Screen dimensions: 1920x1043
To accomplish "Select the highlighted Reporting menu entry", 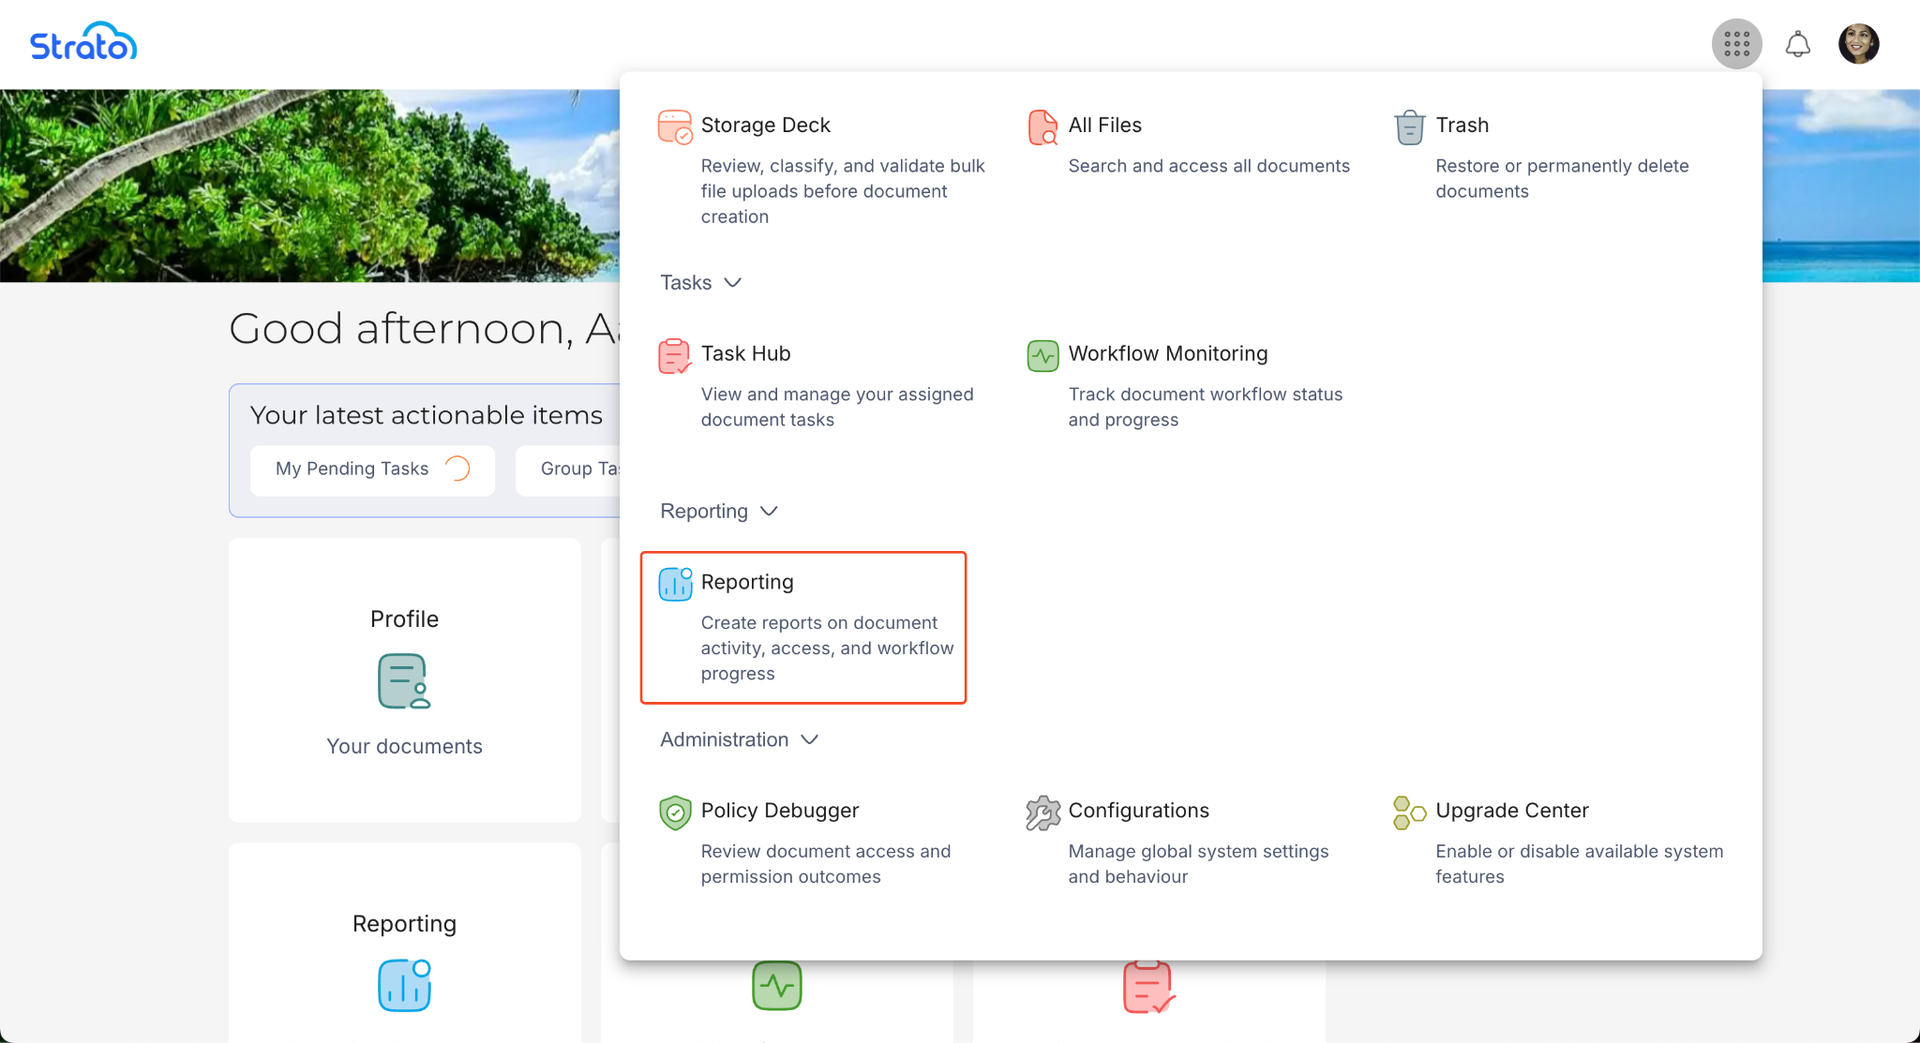I will click(803, 626).
